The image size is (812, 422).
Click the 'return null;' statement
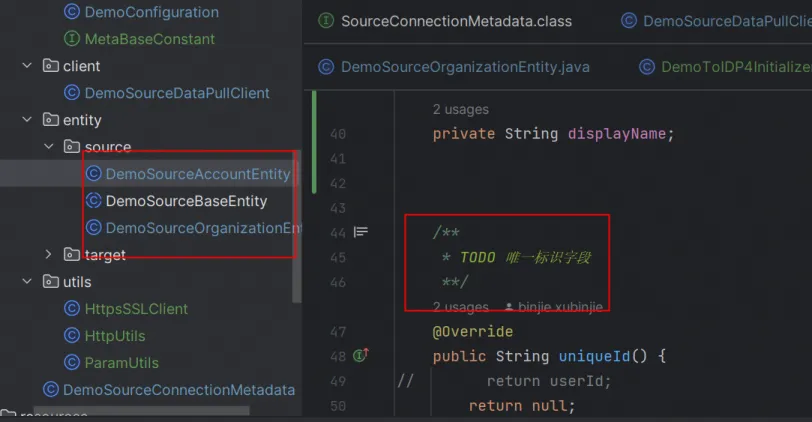[521, 406]
